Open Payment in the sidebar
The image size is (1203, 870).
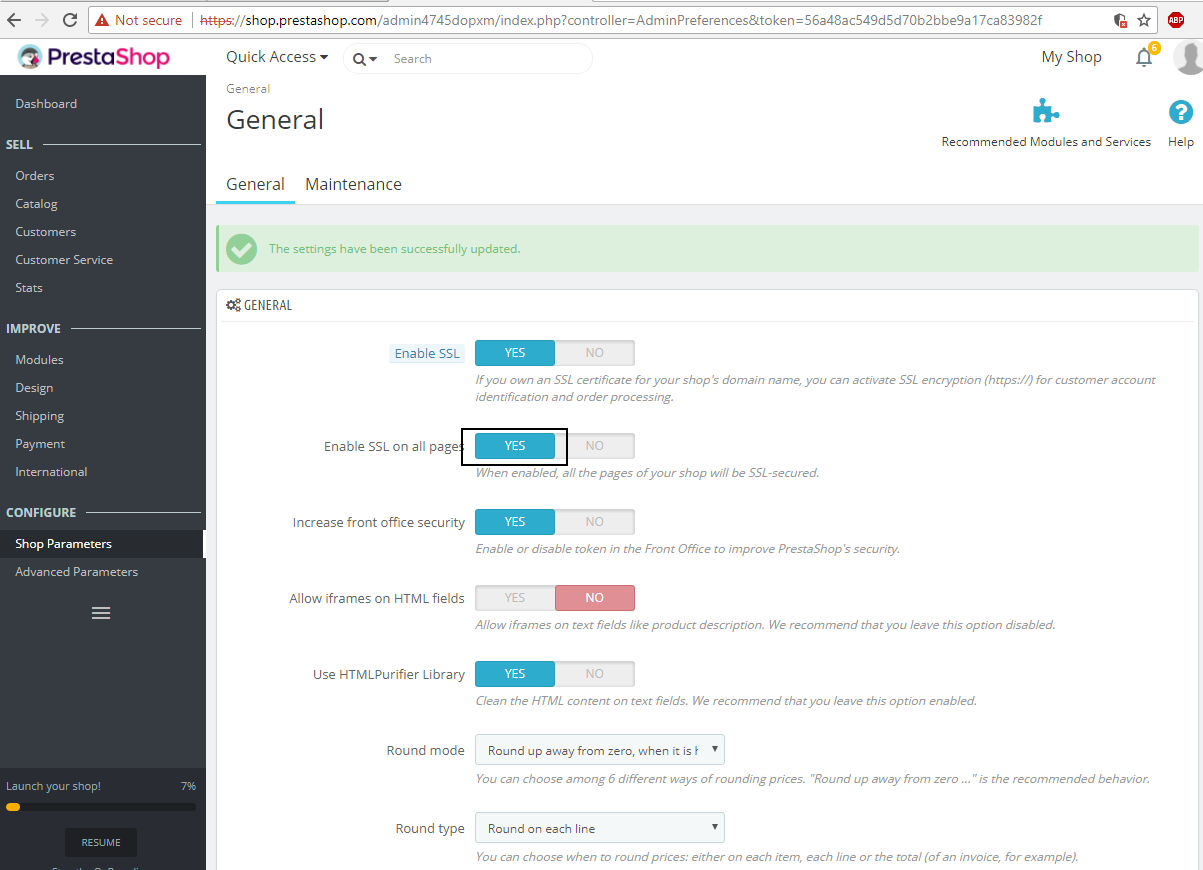click(40, 444)
